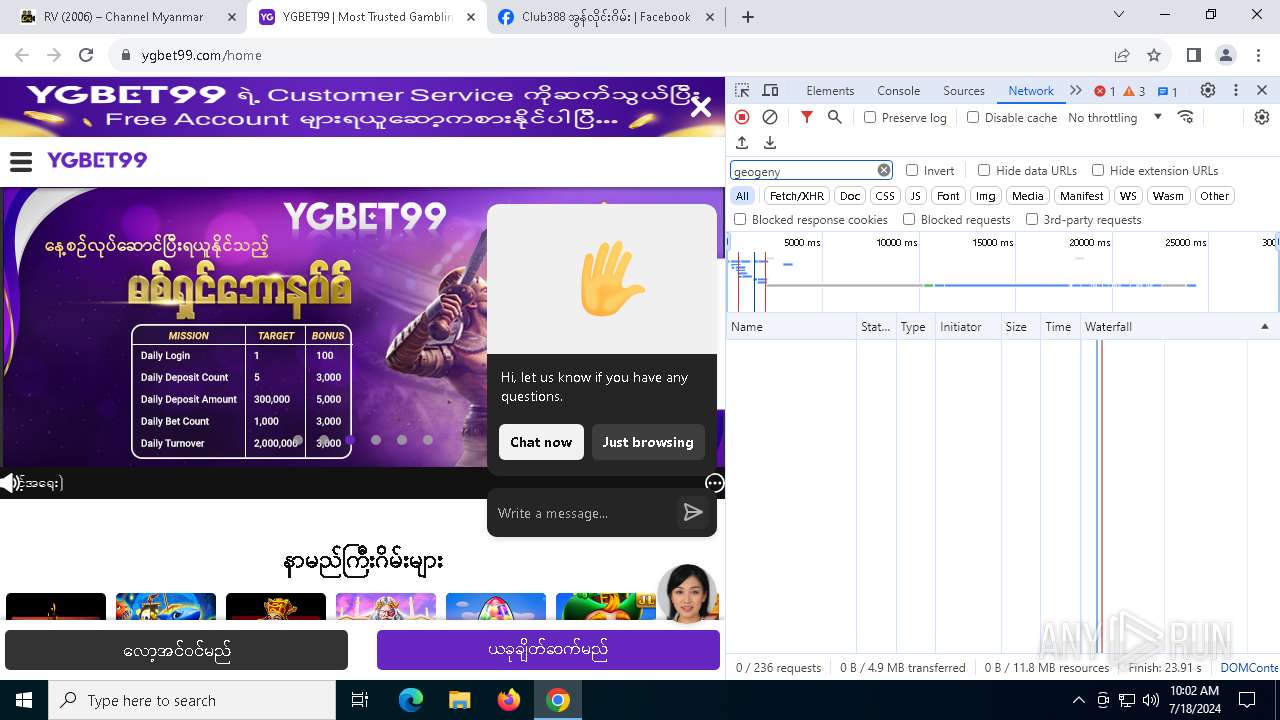1280x720 pixels.
Task: Show the warnings count badge
Action: pyautogui.click(x=1135, y=91)
